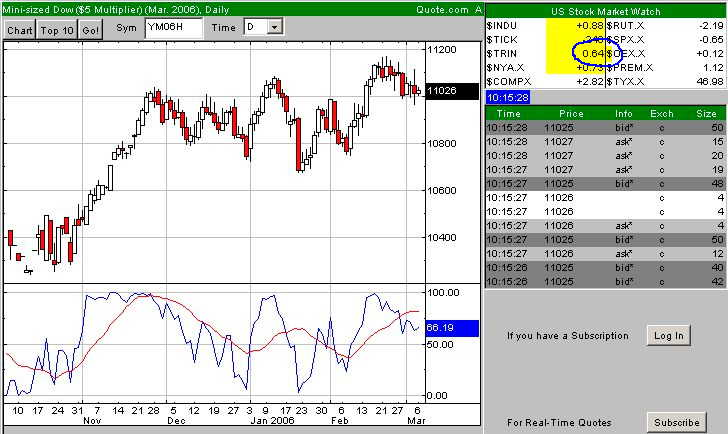Click the 10800 price axis label
The image size is (728, 434).
[x=442, y=143]
